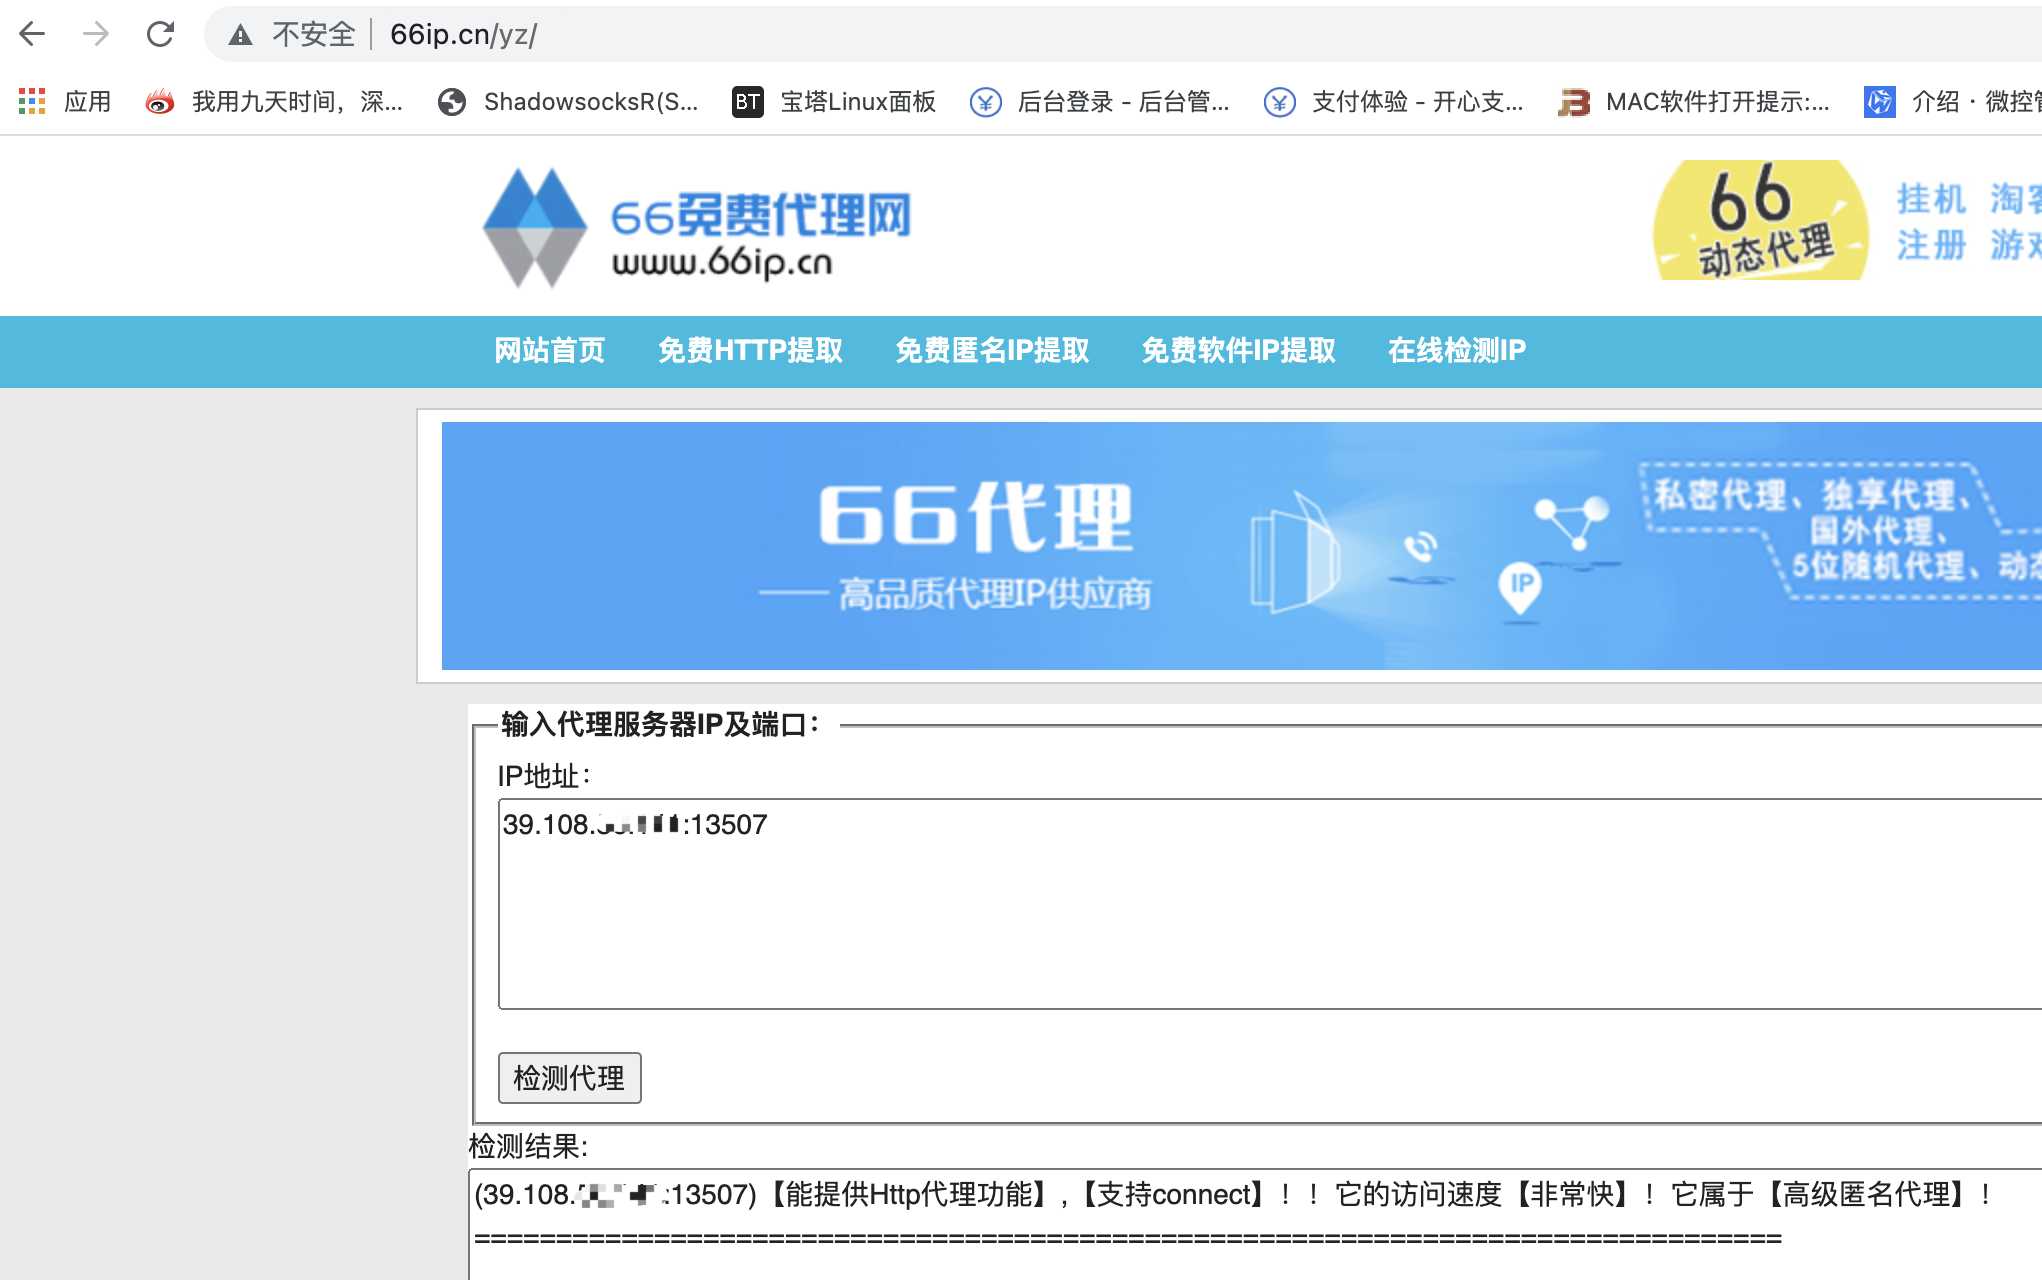
Task: Open 免费HTTP提取 navigation item
Action: pyautogui.click(x=750, y=350)
